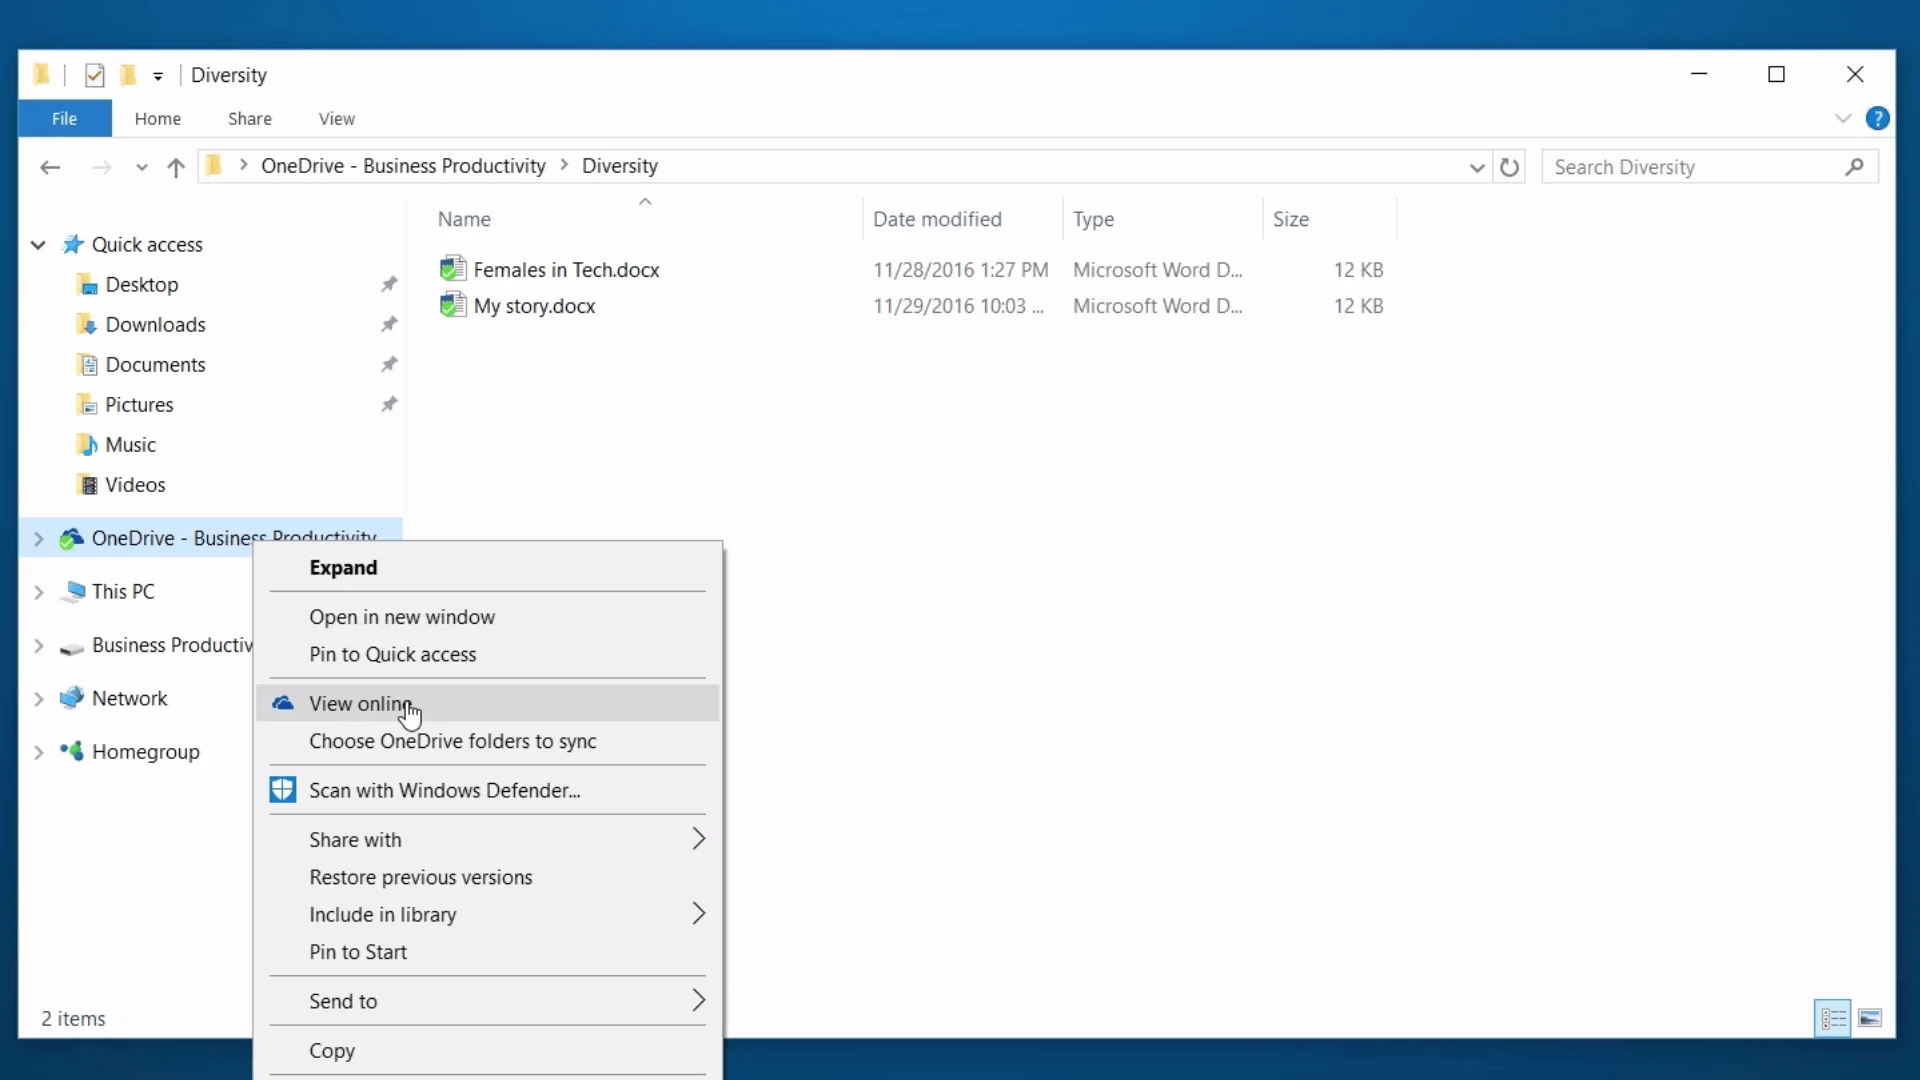Choose View online from context menu
The height and width of the screenshot is (1080, 1920).
488,703
